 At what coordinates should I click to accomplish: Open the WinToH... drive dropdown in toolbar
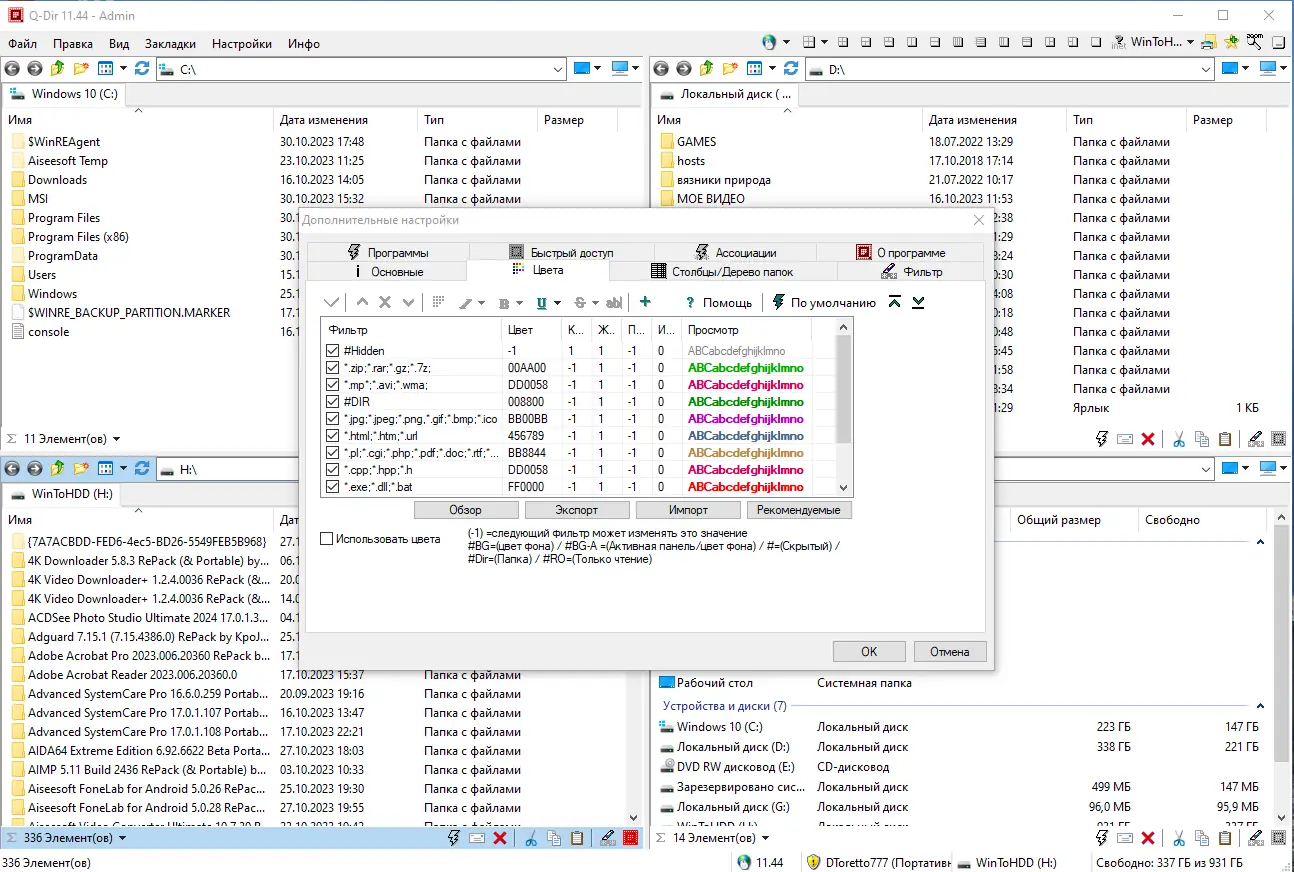tap(1190, 42)
